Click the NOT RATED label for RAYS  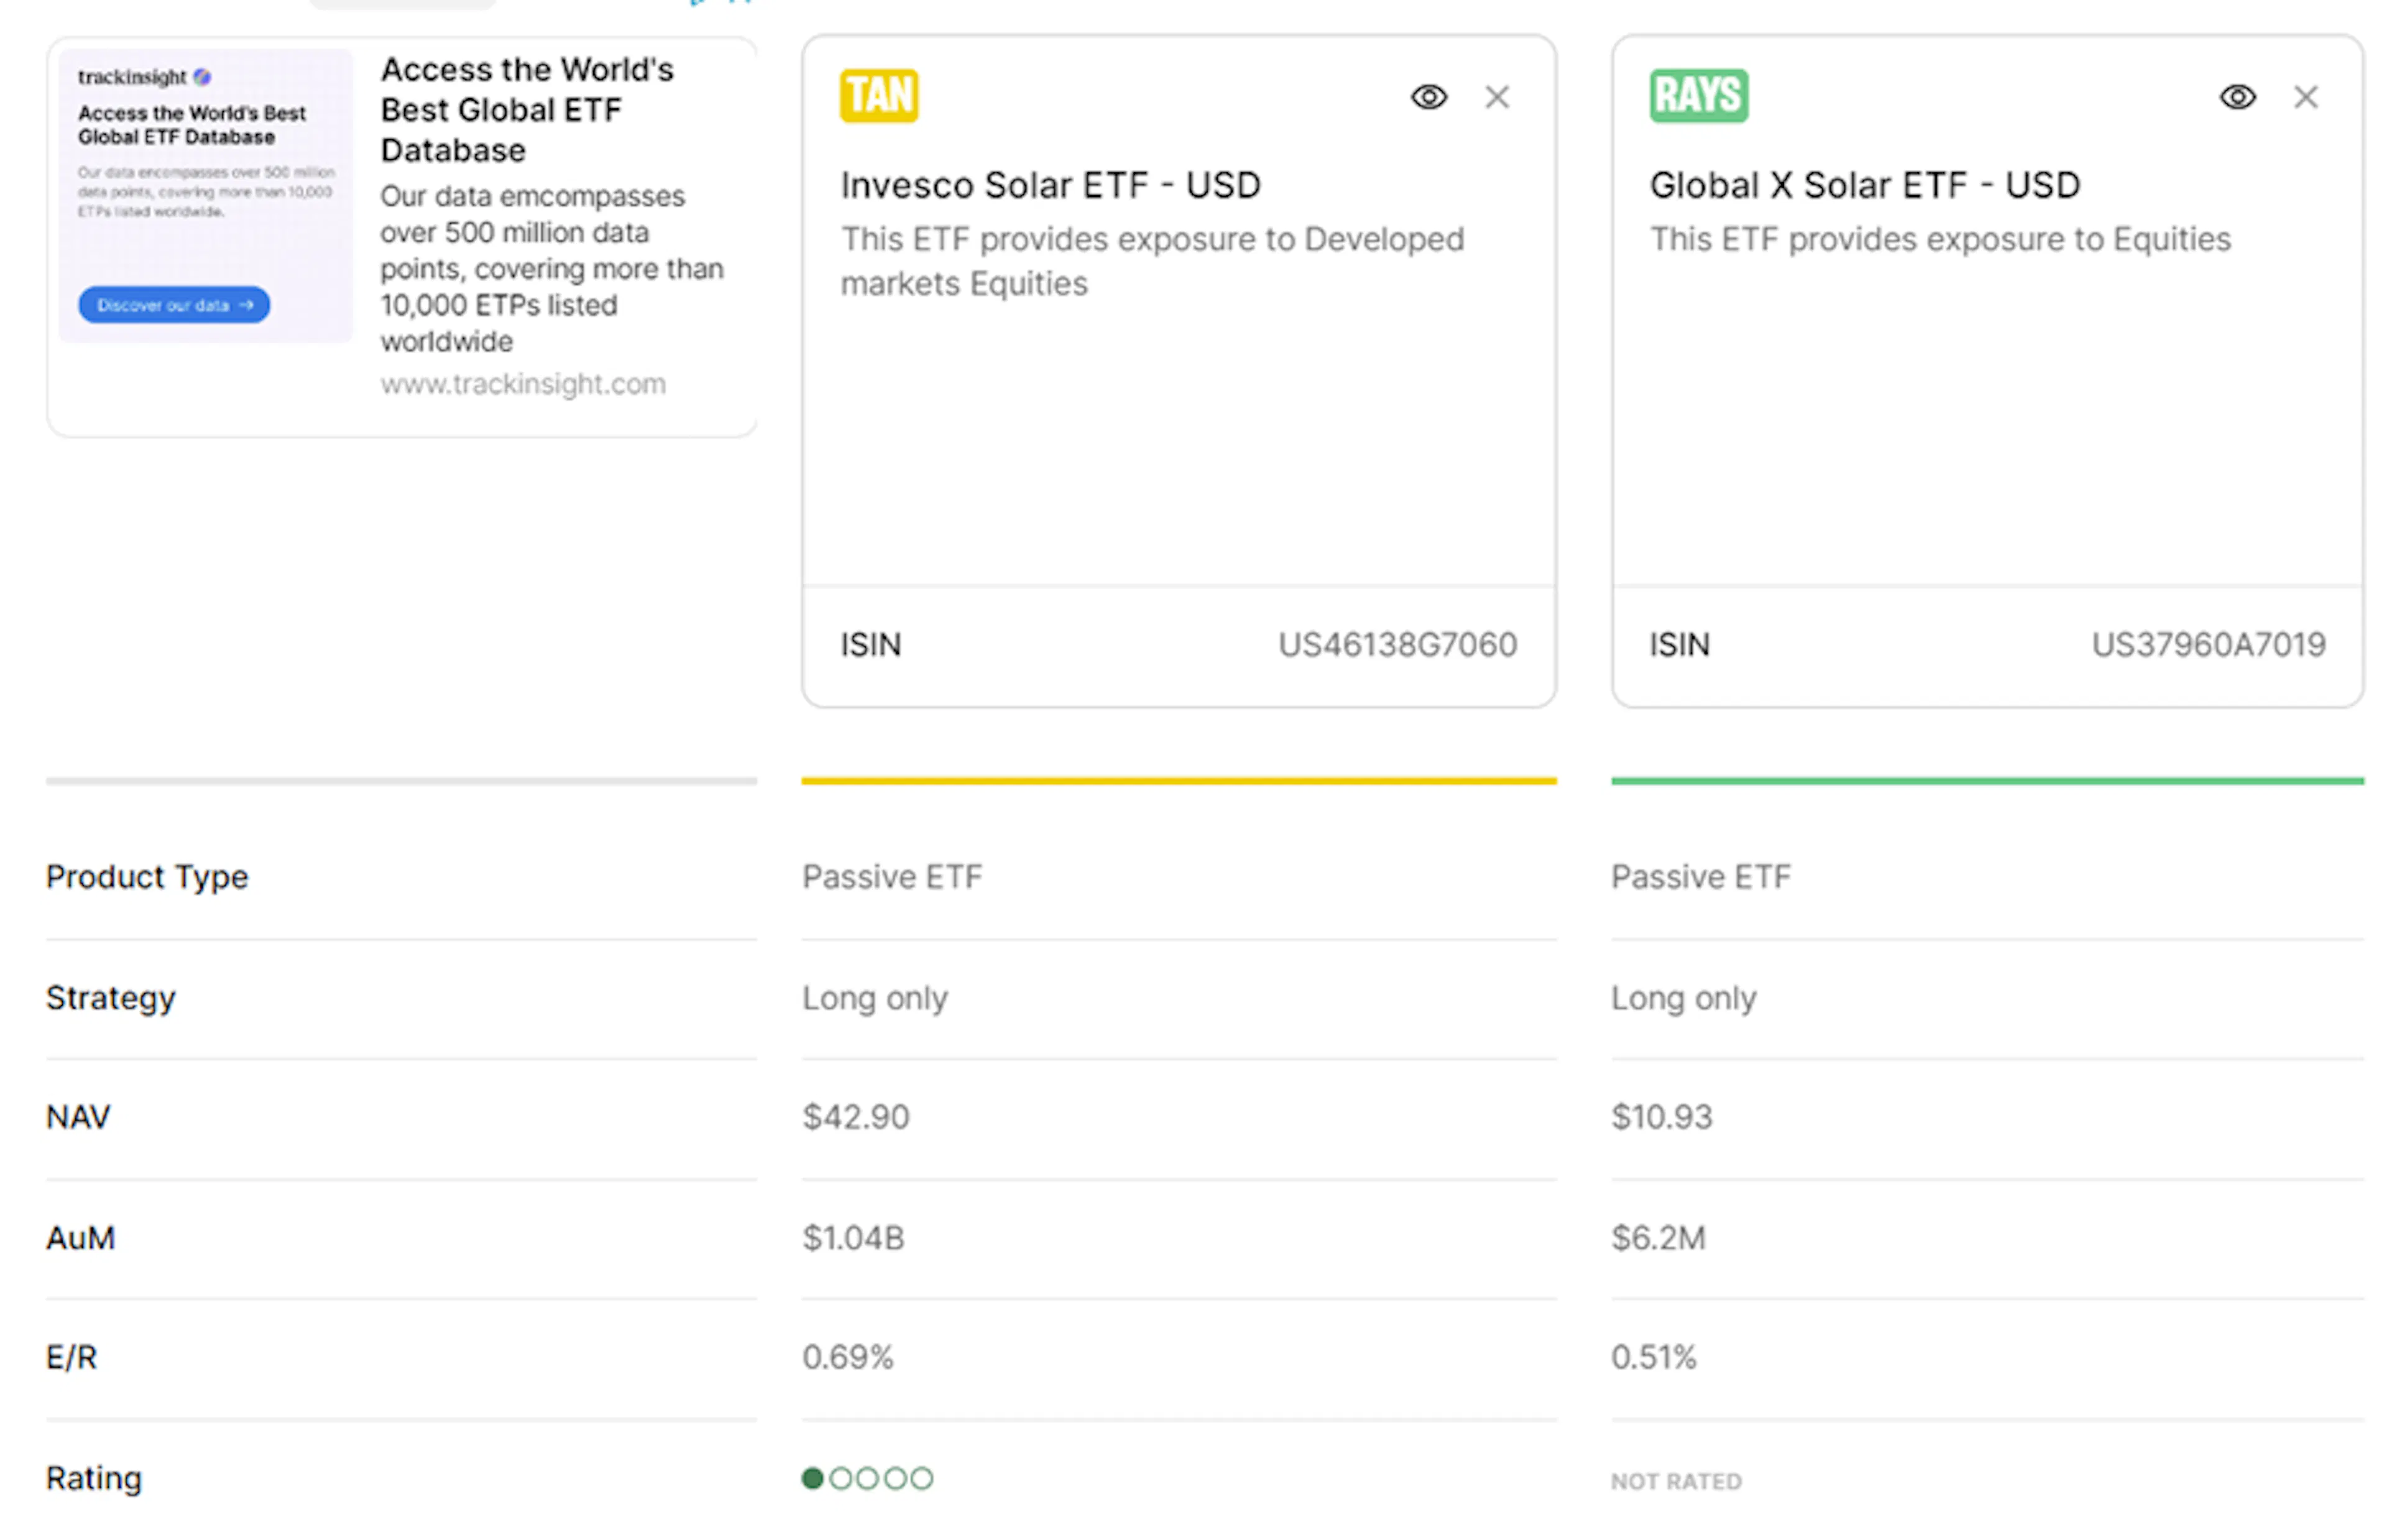tap(1675, 1481)
